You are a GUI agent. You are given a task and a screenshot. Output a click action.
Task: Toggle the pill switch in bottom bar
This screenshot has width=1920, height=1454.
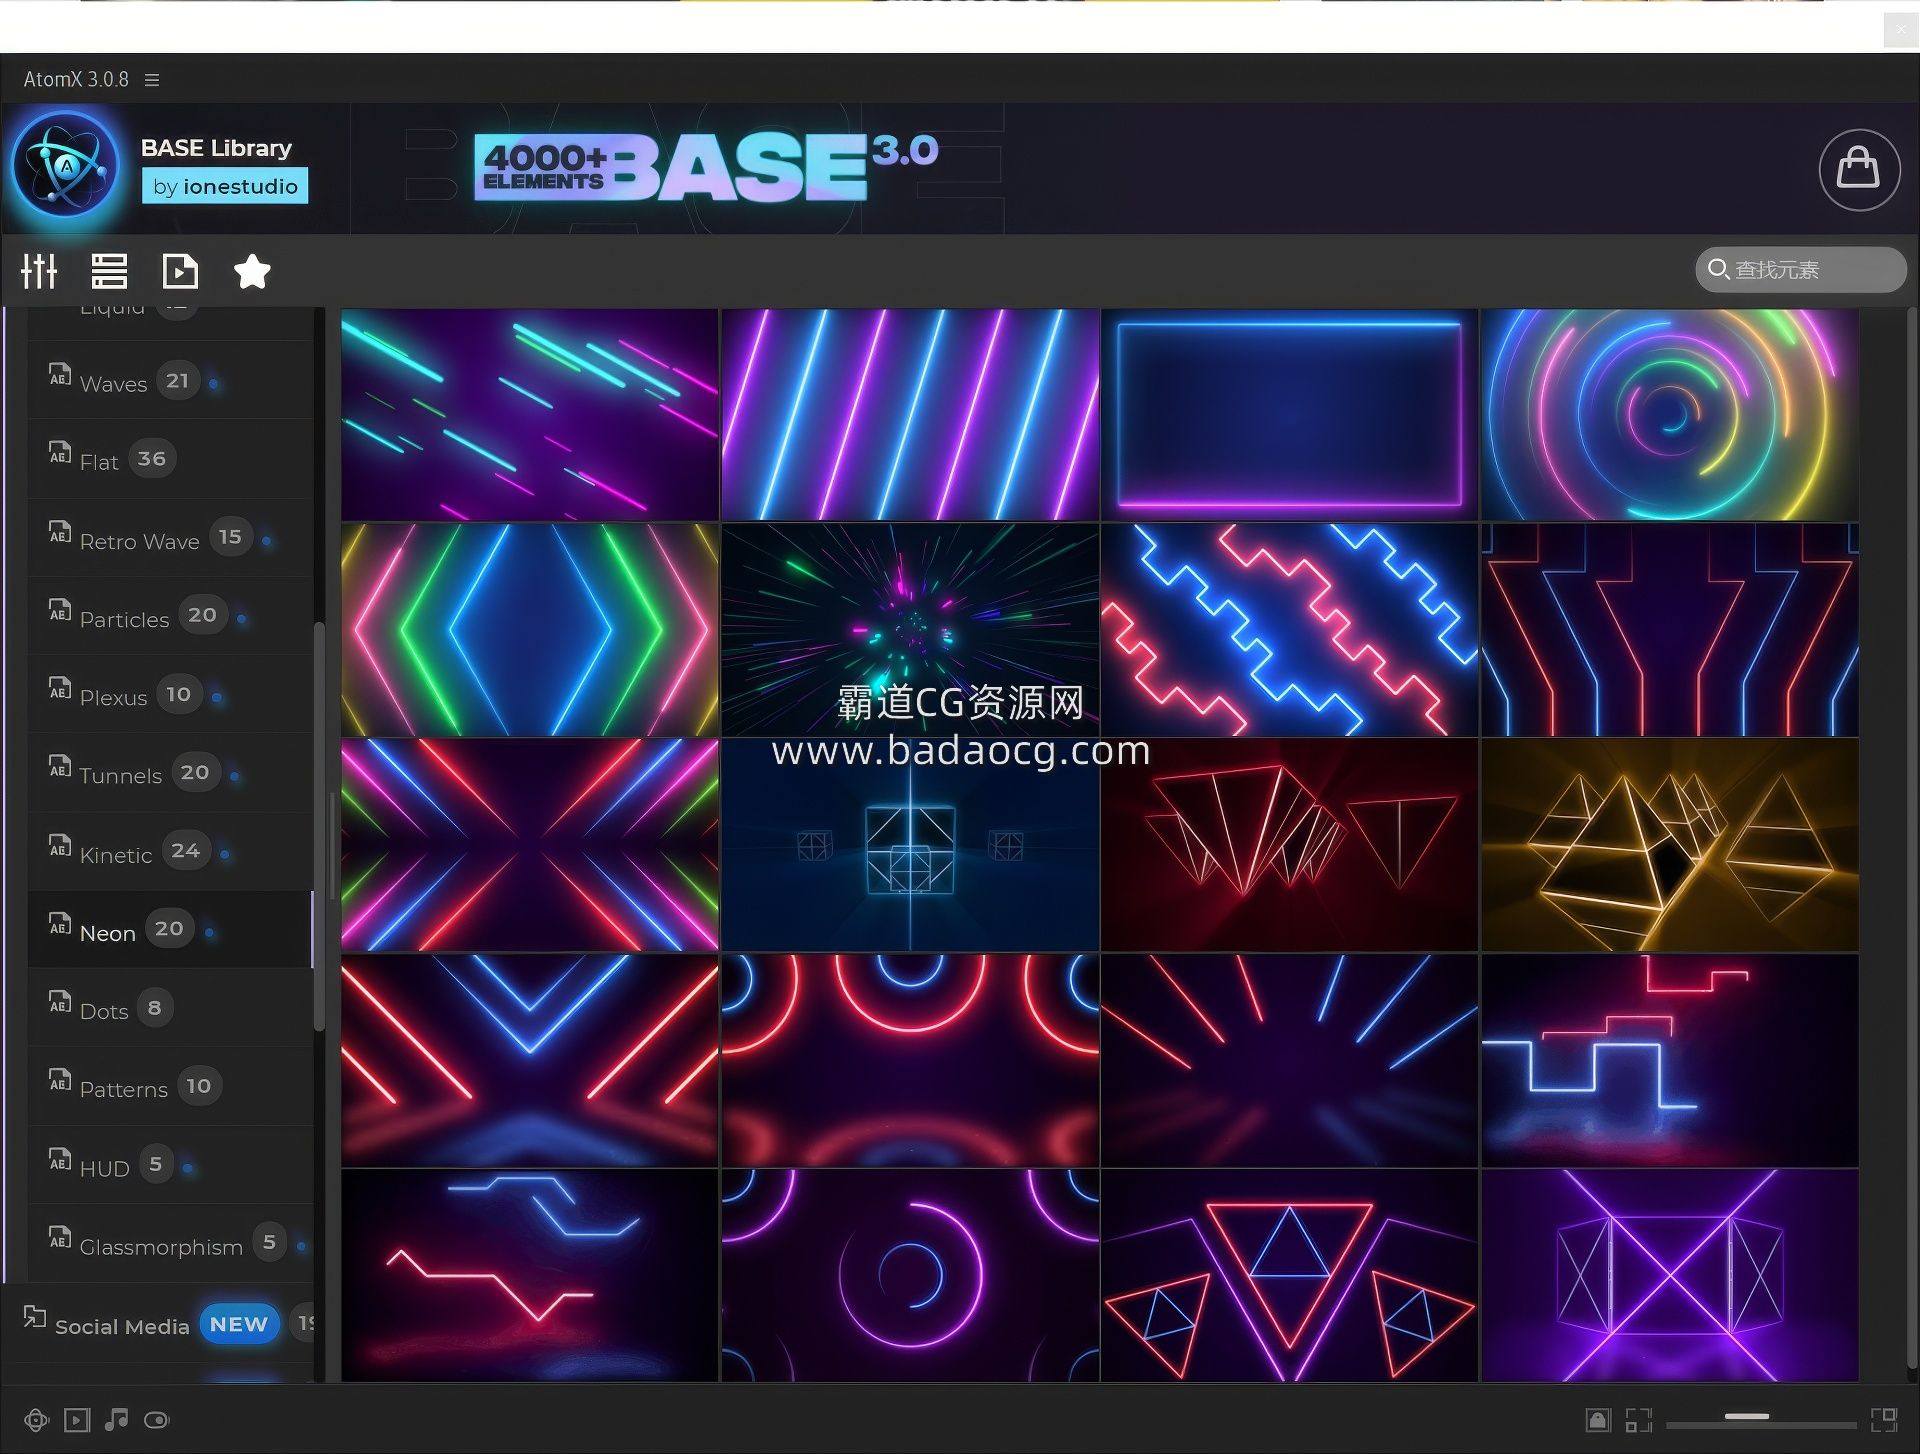click(157, 1420)
